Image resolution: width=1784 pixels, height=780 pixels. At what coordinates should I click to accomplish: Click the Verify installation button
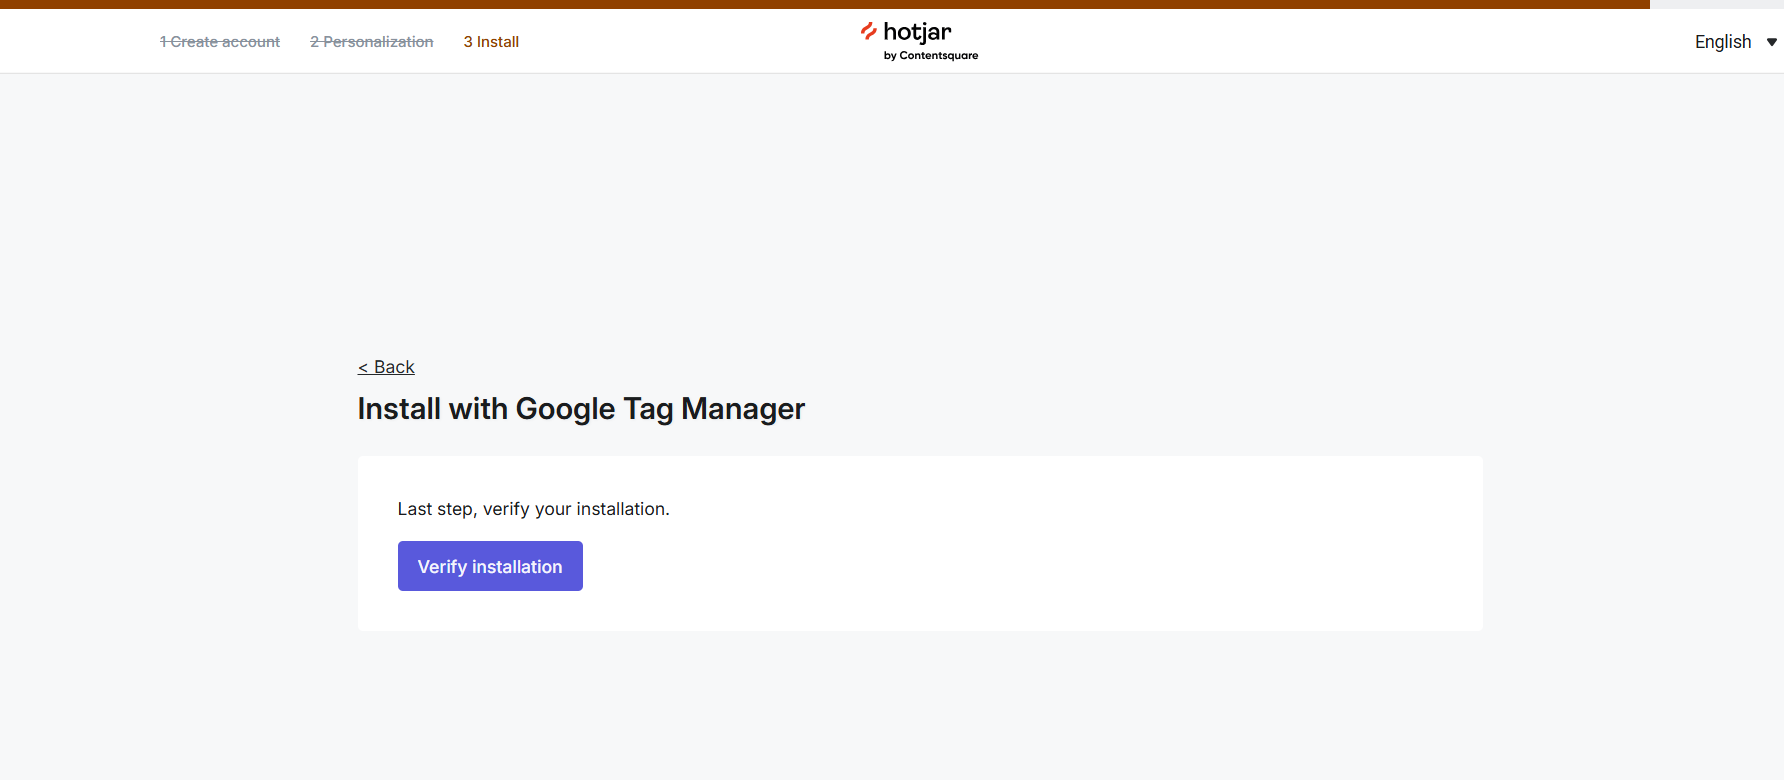490,566
